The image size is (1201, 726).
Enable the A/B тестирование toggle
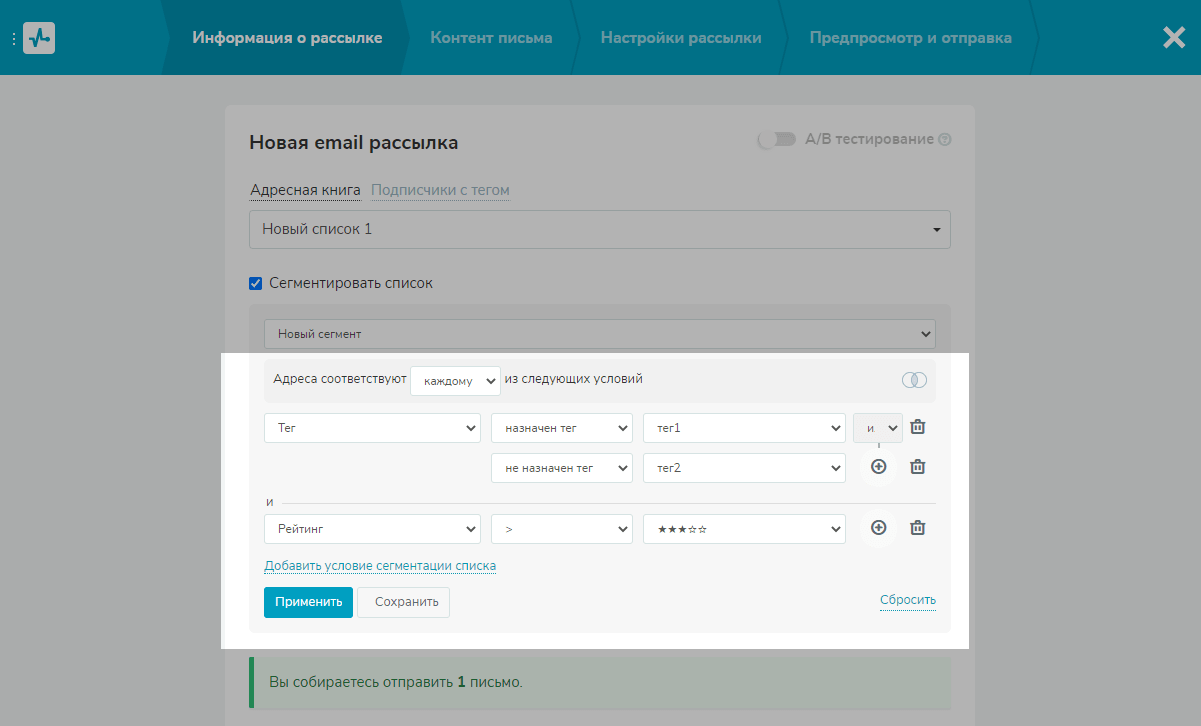pyautogui.click(x=776, y=140)
